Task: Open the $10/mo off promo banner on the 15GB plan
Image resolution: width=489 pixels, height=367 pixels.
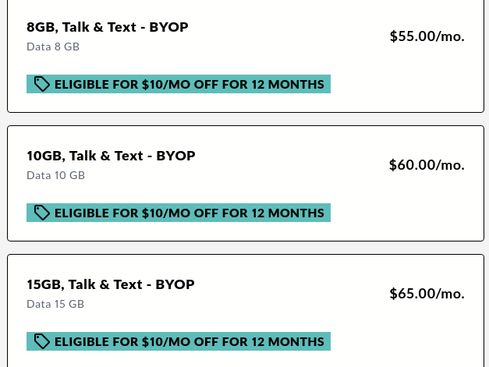Action: pyautogui.click(x=179, y=341)
